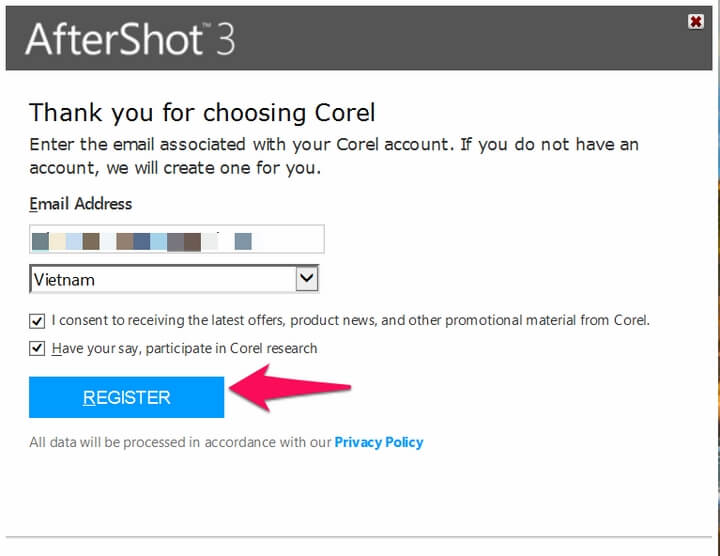
Task: Click the pink arrow pointing at Register
Action: tap(290, 388)
